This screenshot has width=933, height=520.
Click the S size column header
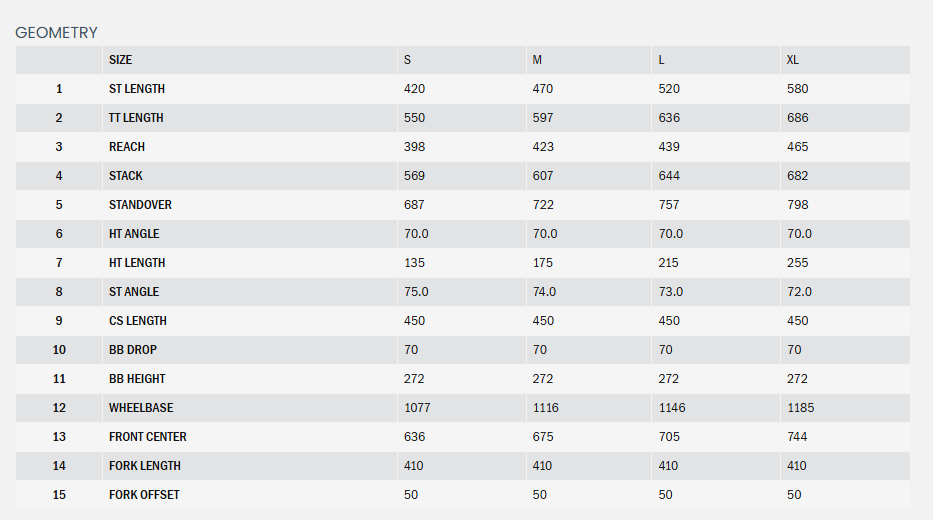[407, 60]
